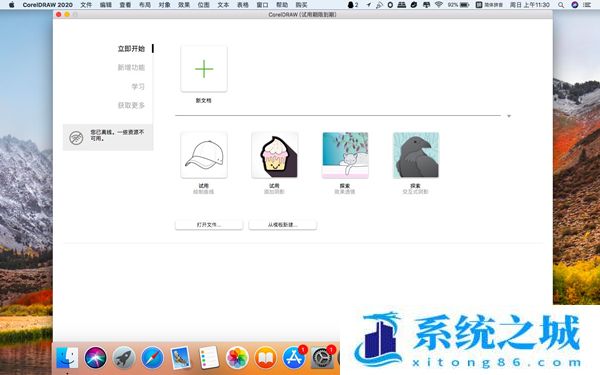Click the battery status icon
600x375 pixels.
point(465,5)
